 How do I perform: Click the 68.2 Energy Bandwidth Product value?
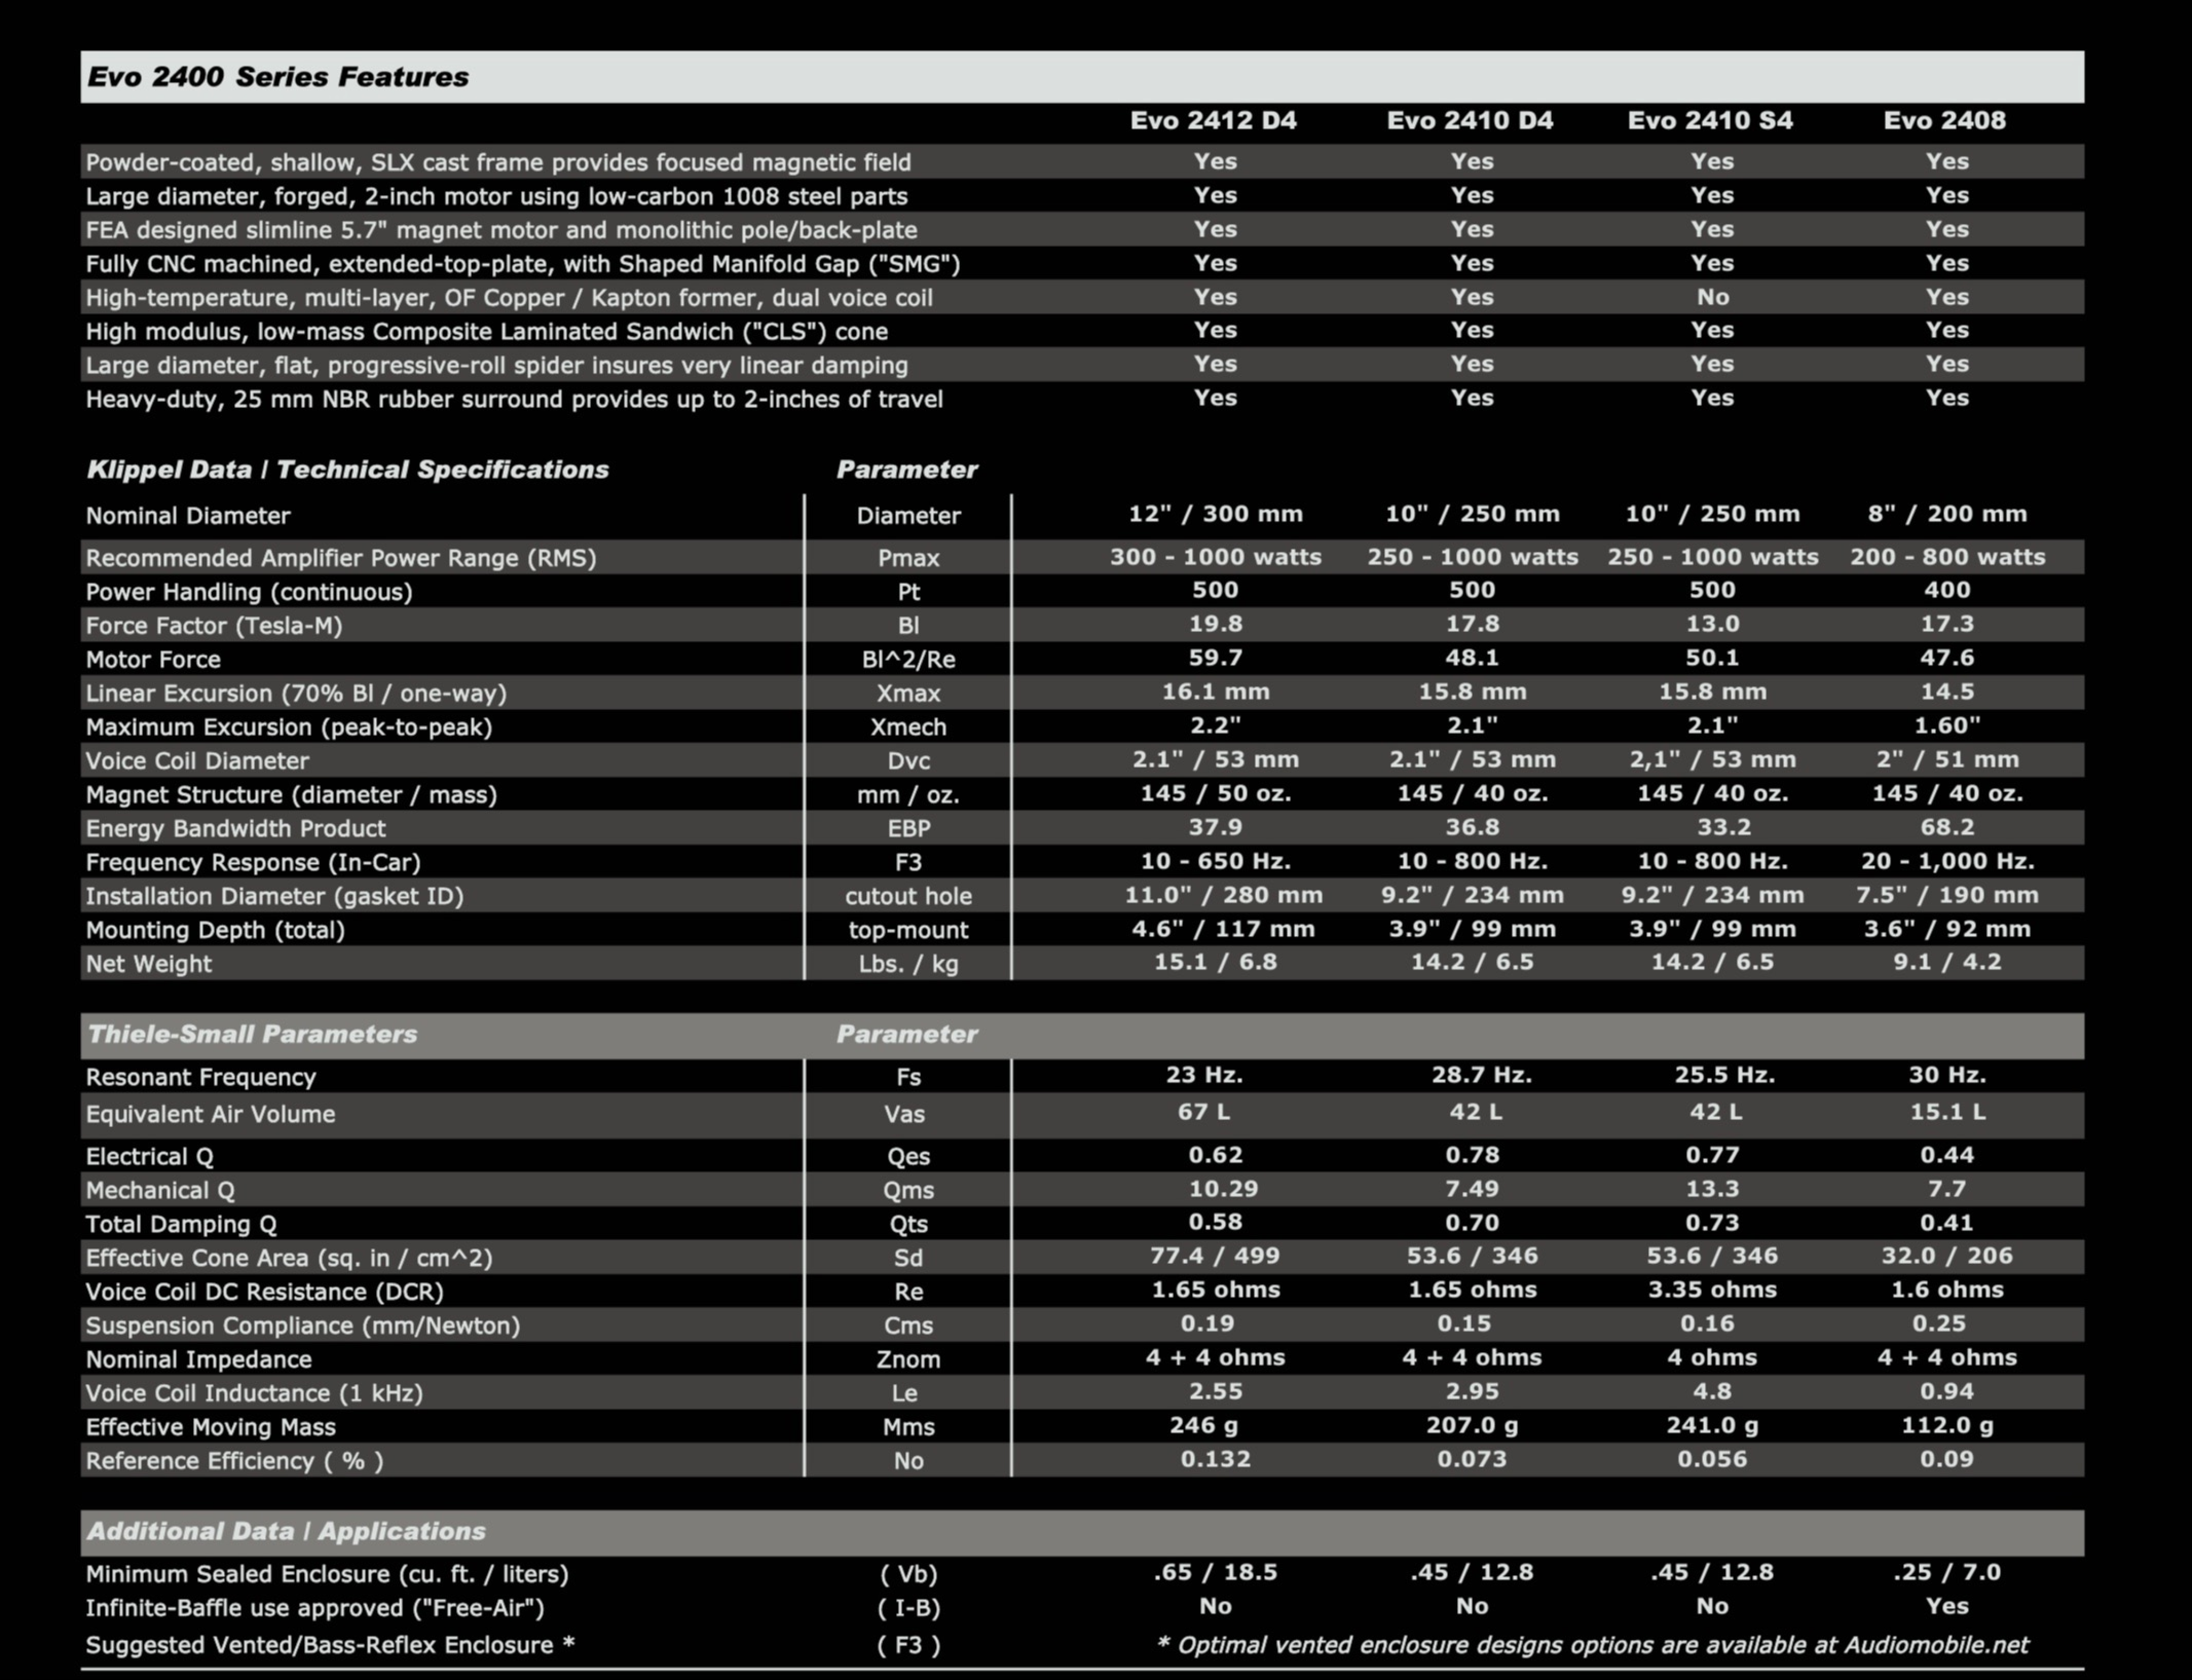coord(1947,827)
